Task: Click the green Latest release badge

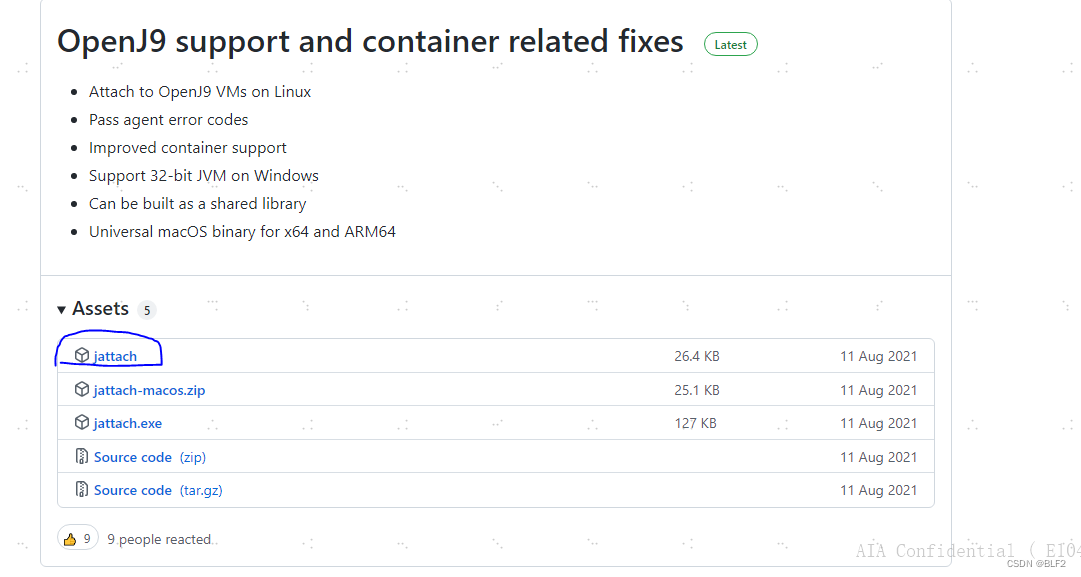Action: coord(730,45)
